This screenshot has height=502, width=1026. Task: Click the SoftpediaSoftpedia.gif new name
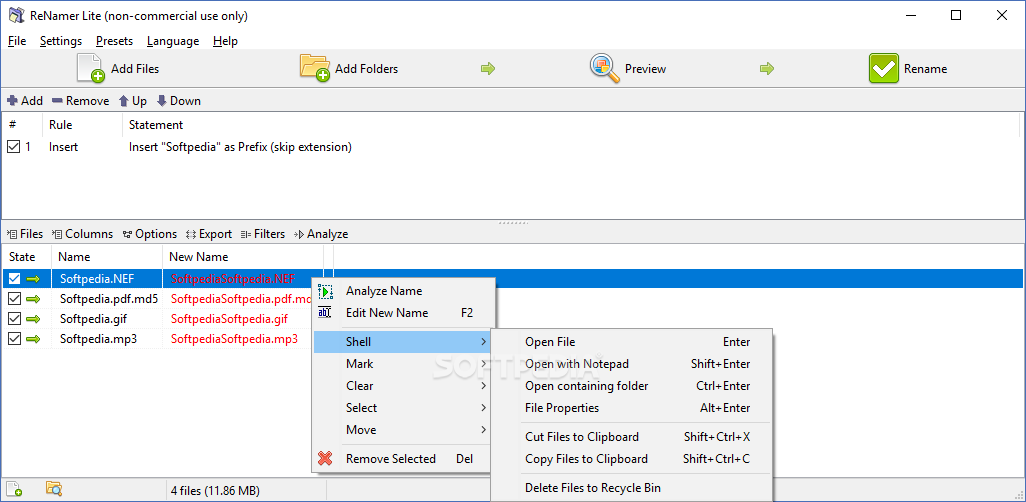[x=229, y=319]
